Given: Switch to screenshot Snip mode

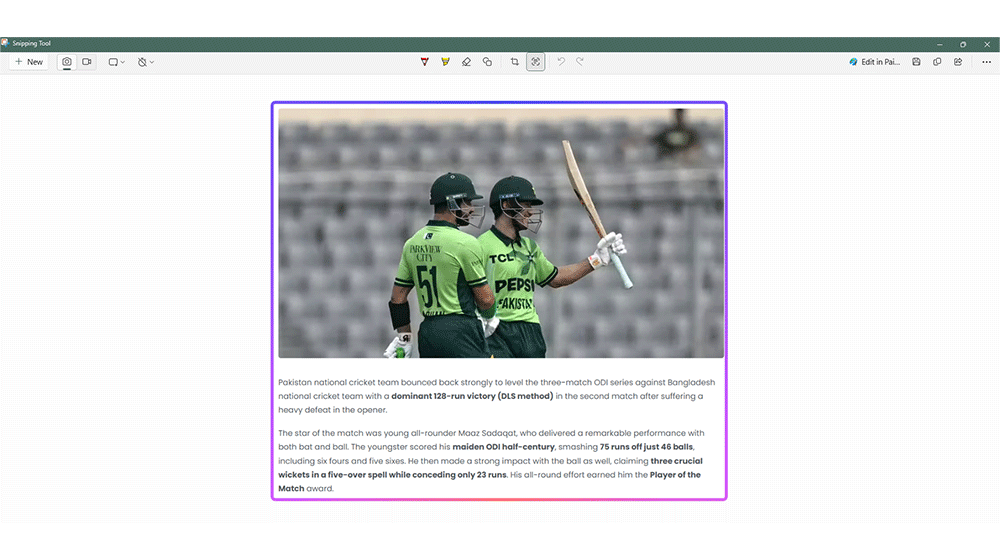Looking at the screenshot, I should click(x=67, y=62).
